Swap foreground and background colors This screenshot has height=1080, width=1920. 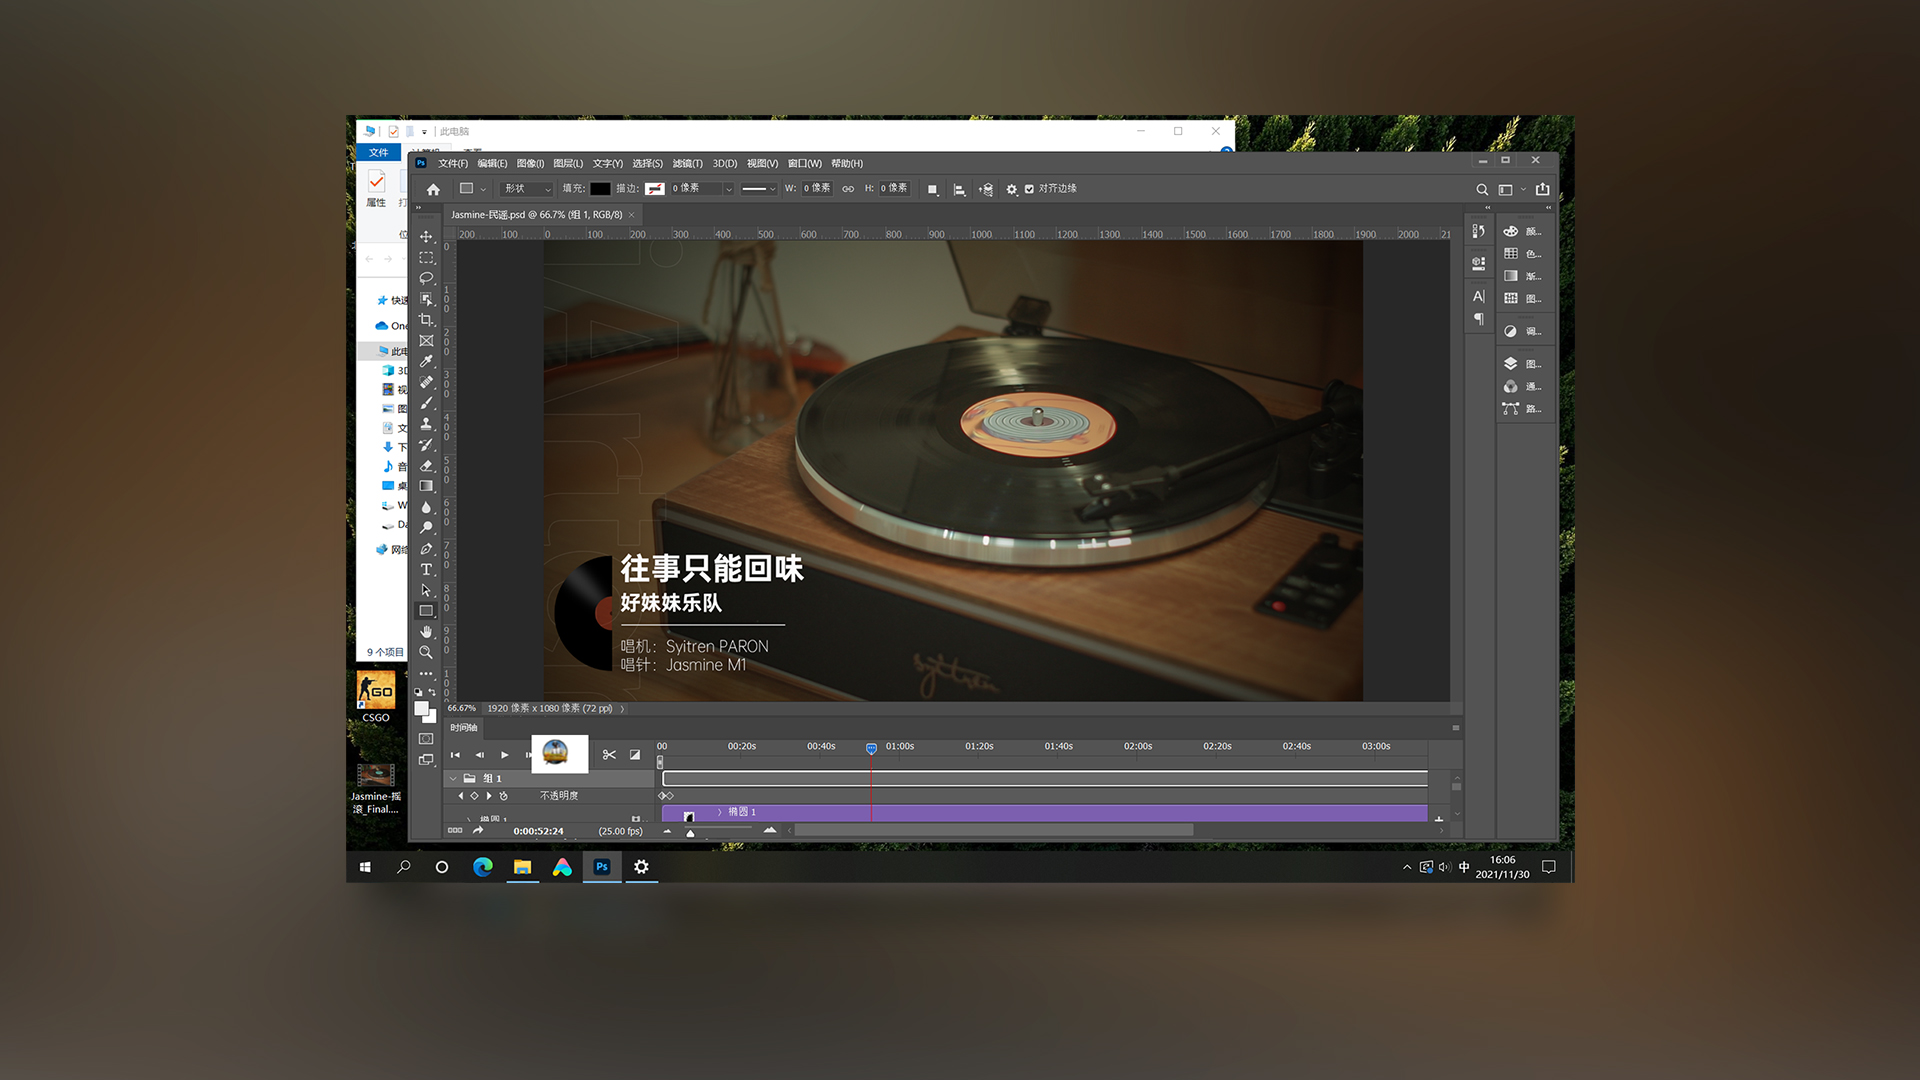[x=432, y=692]
